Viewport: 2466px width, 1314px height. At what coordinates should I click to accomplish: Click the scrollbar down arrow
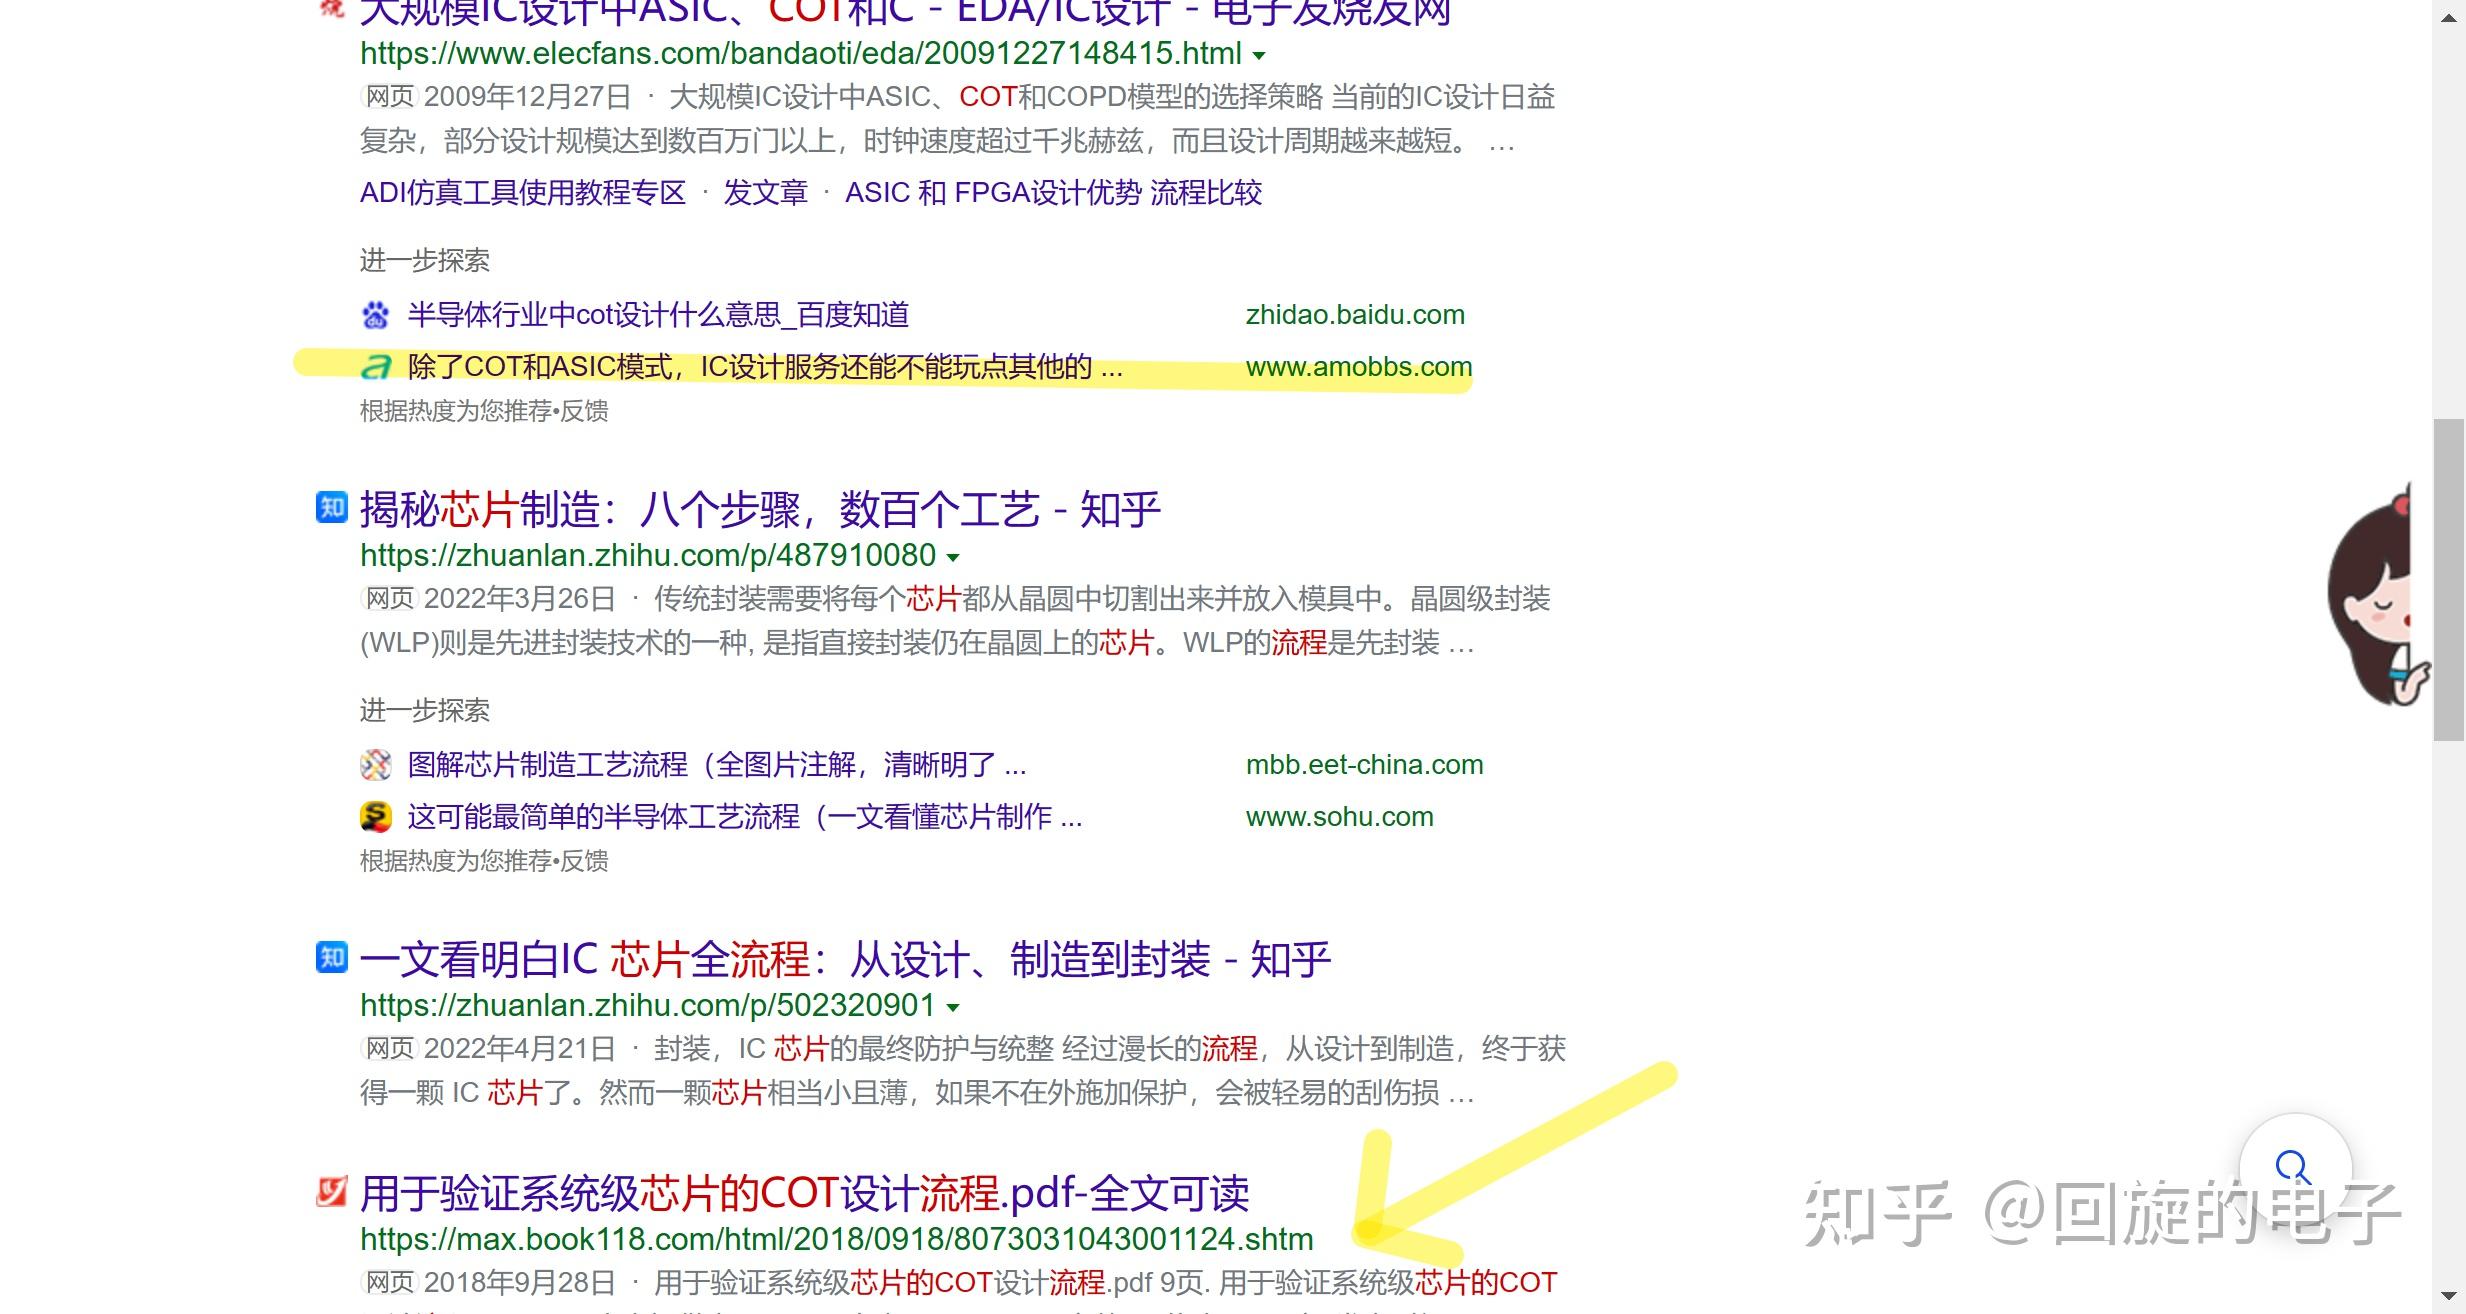2449,1296
